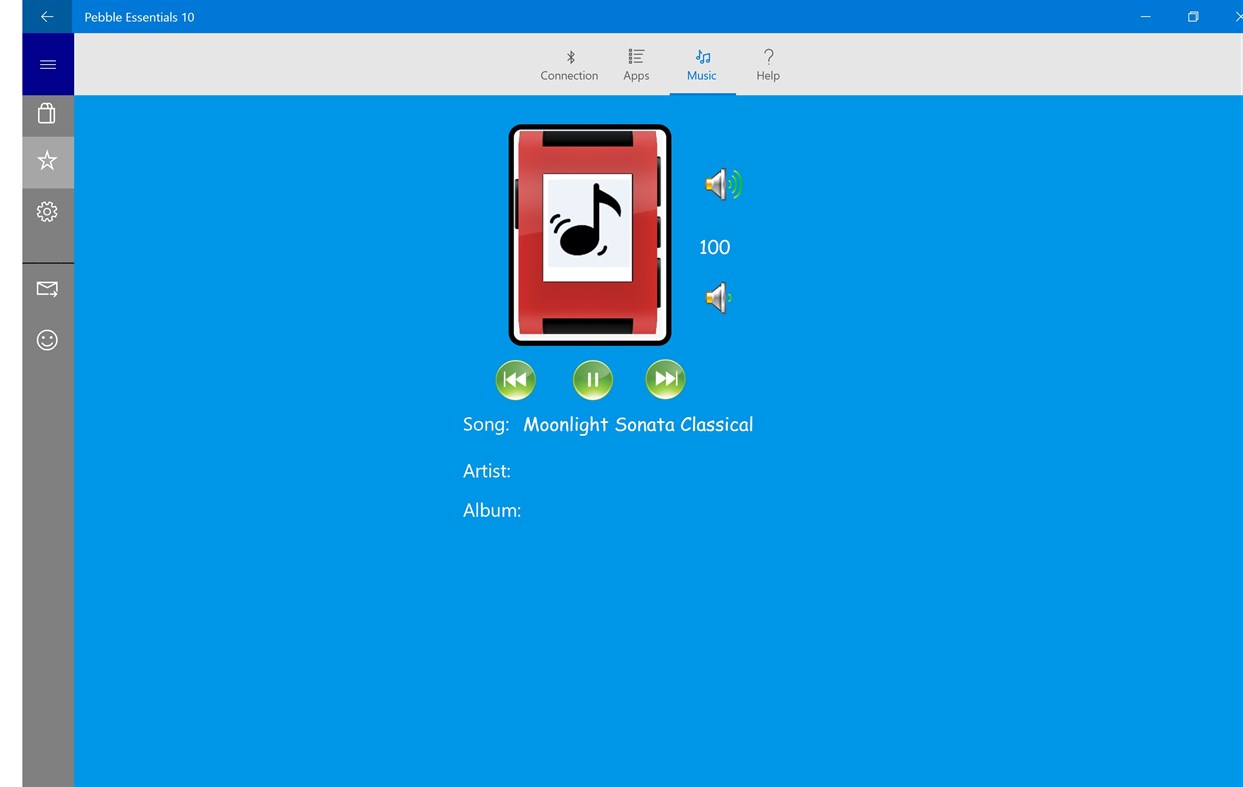The image size is (1243, 787).
Task: Jump to the previous track
Action: 515,379
